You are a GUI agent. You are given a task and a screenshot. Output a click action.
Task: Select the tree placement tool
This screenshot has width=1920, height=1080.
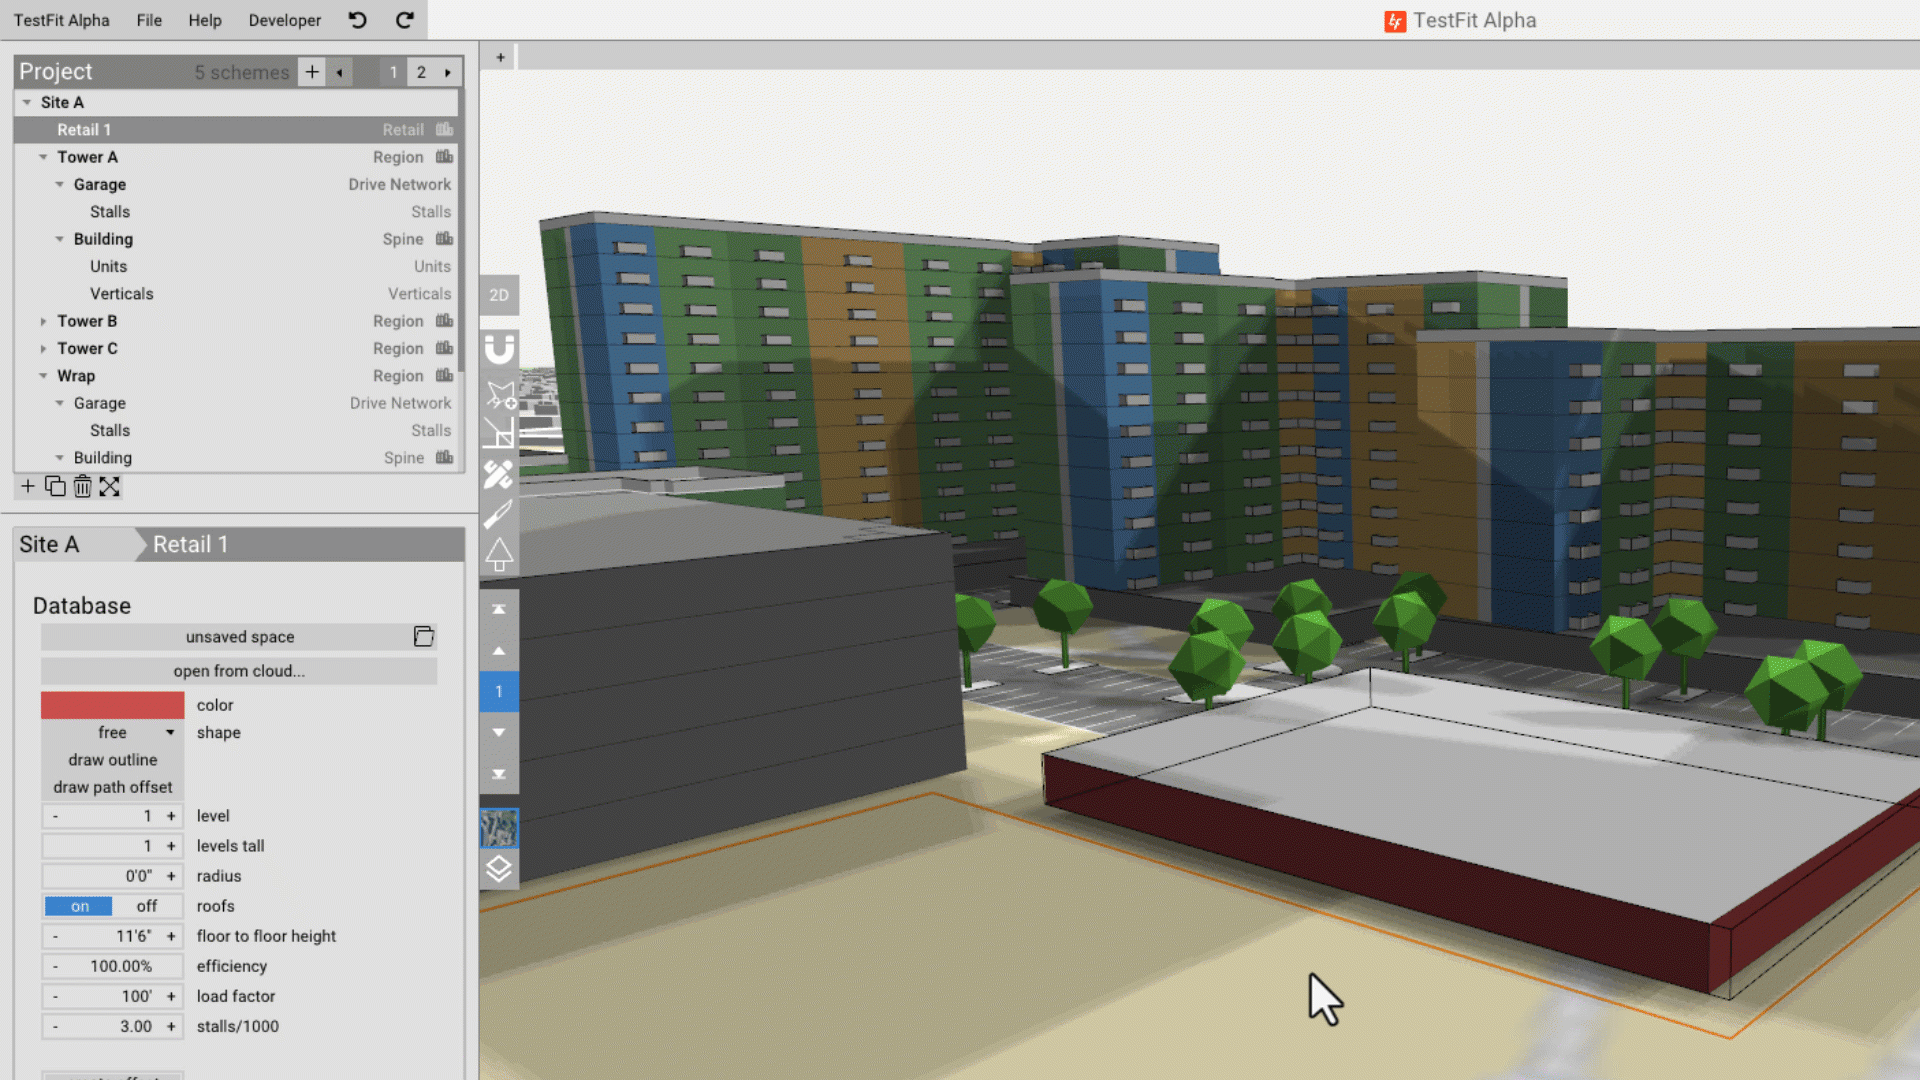(499, 554)
